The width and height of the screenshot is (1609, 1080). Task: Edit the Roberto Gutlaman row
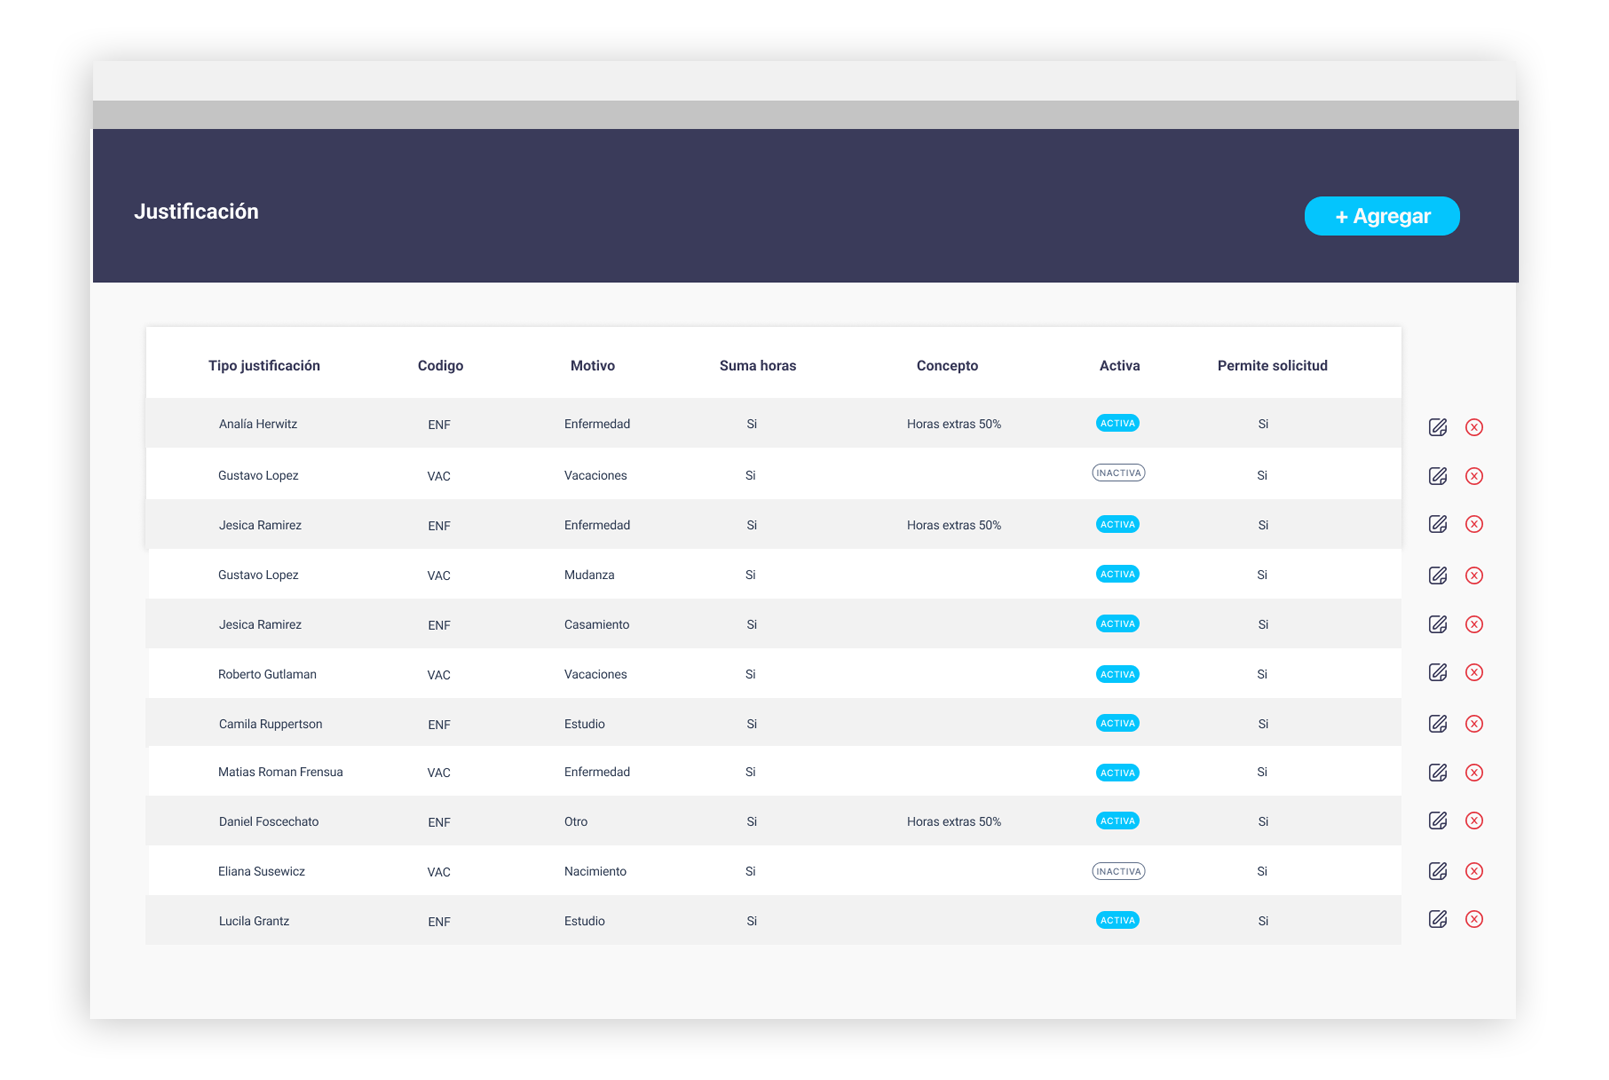point(1437,672)
